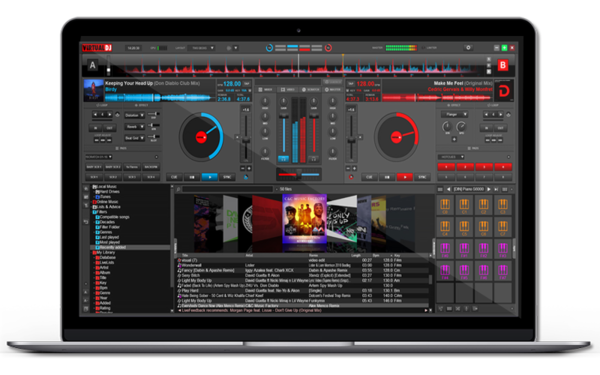Click the search magnifier icon in browser

(x=178, y=189)
